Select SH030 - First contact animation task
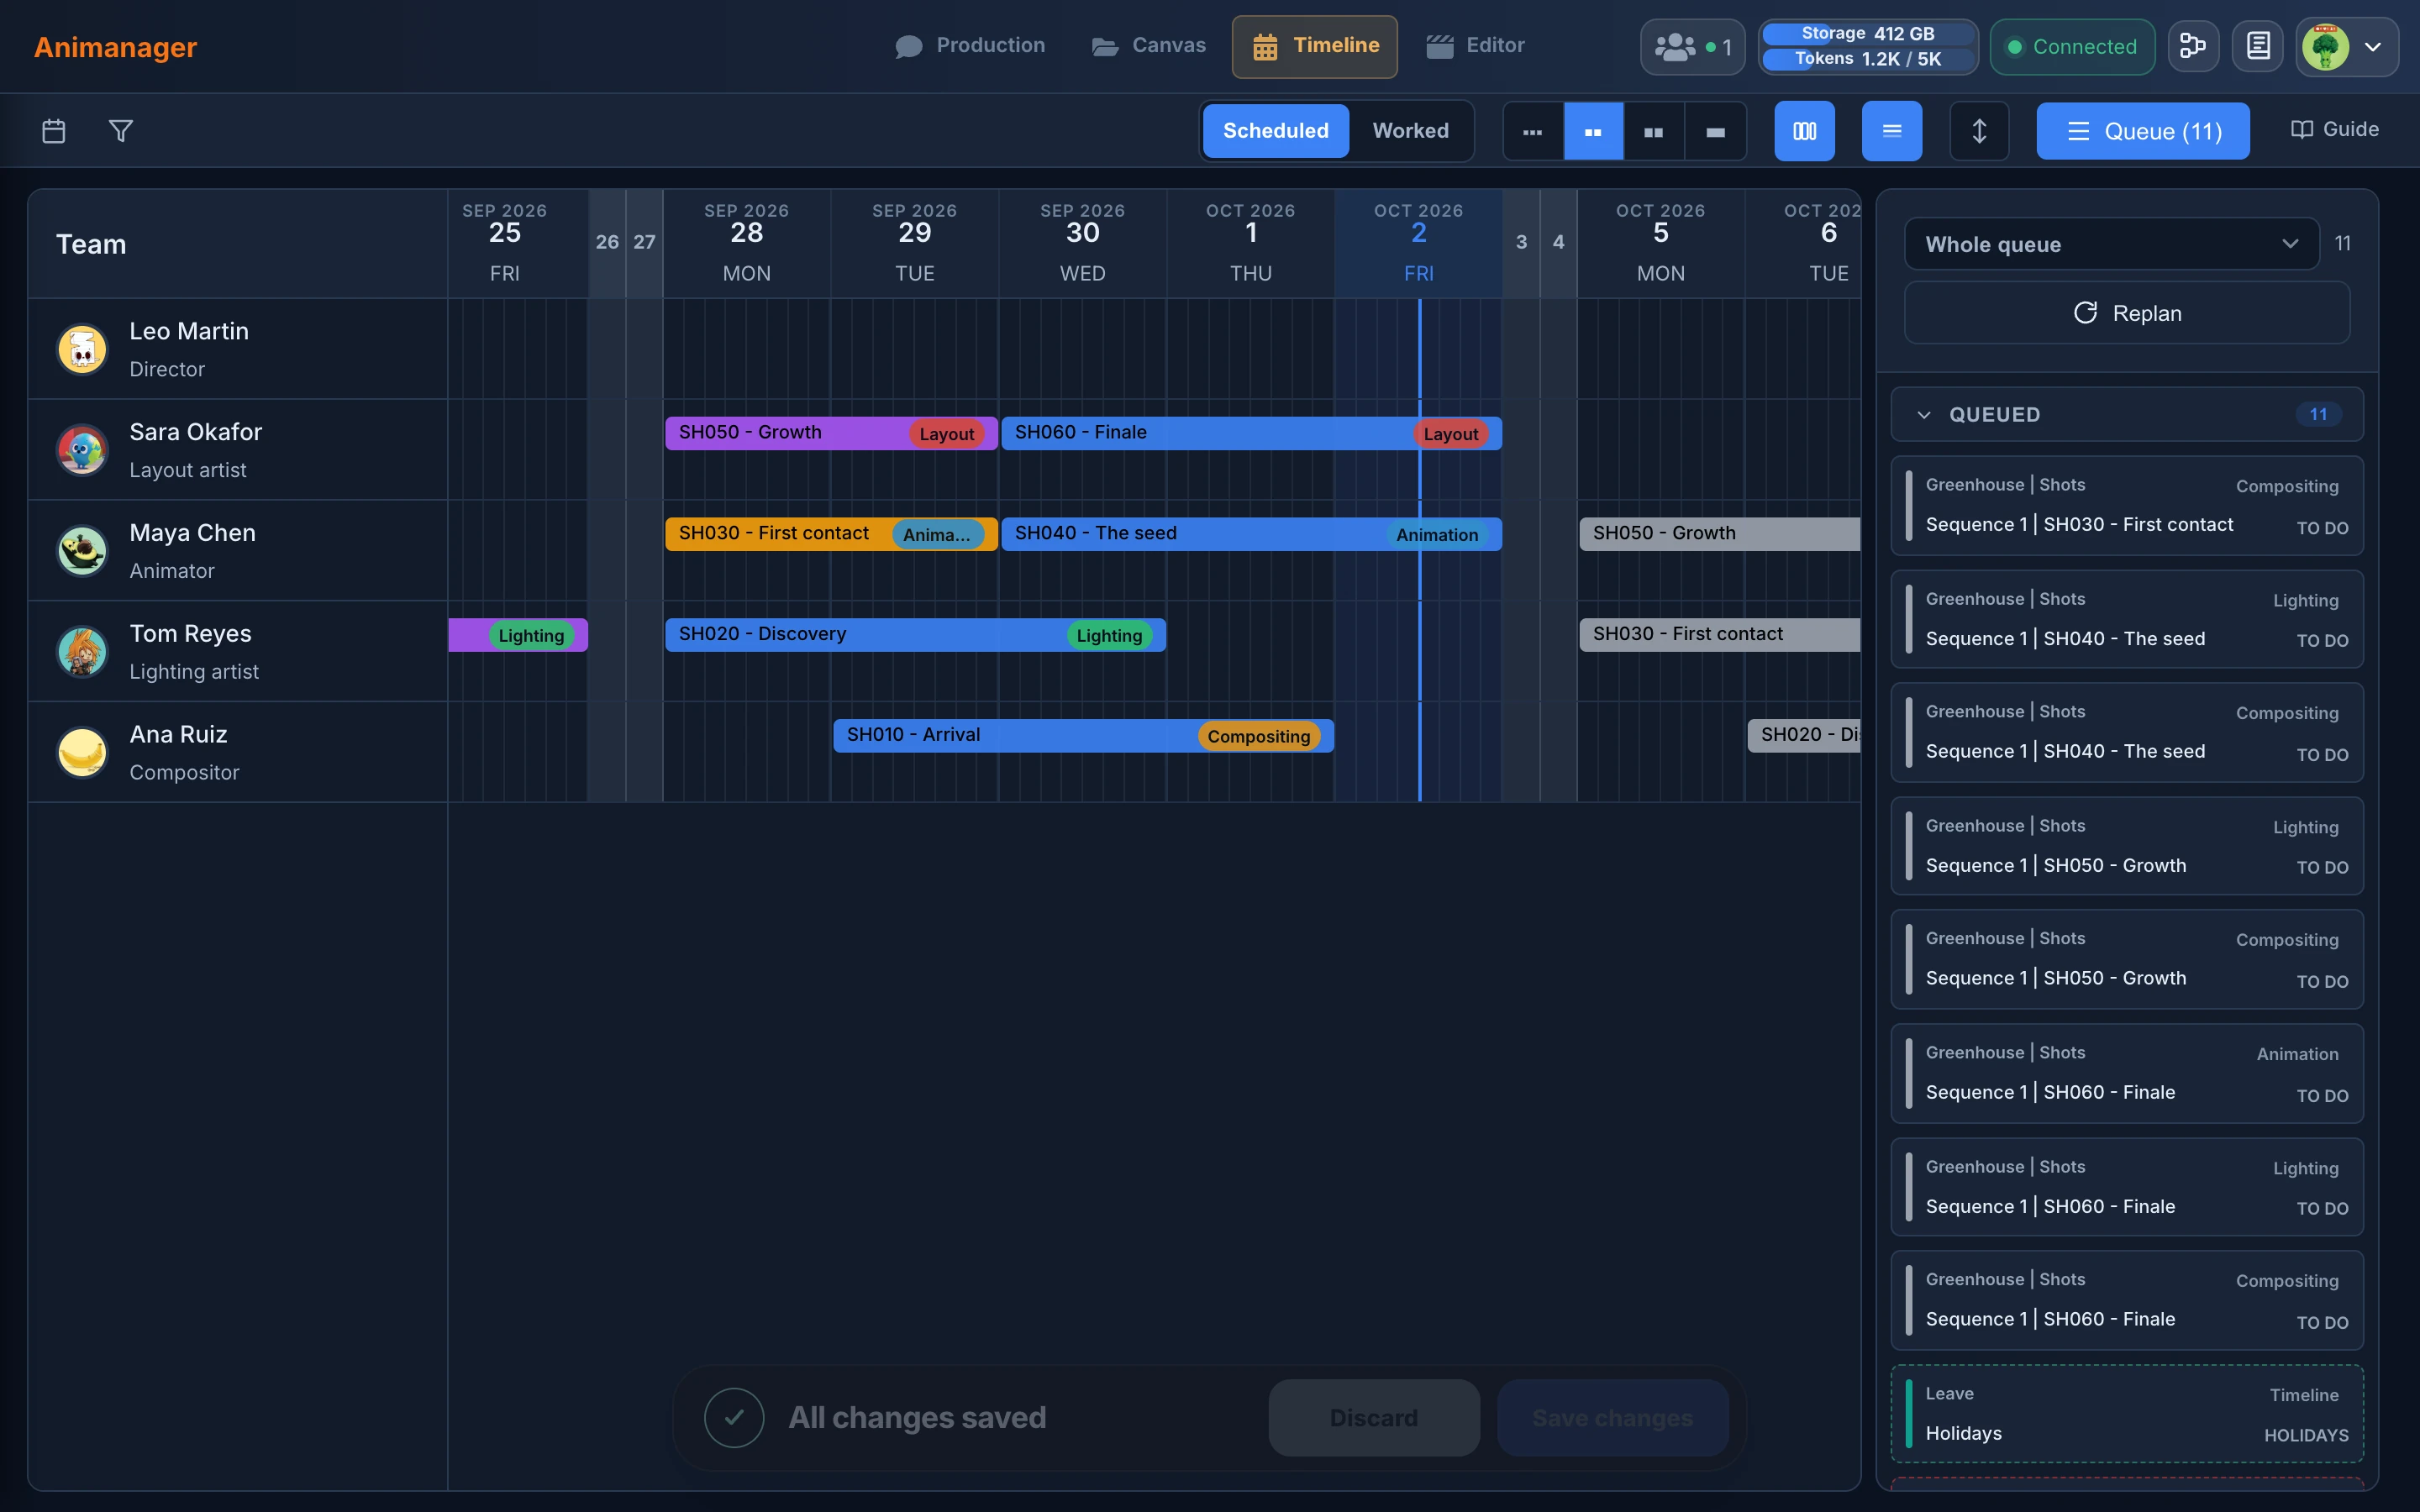This screenshot has width=2420, height=1512. coord(831,534)
